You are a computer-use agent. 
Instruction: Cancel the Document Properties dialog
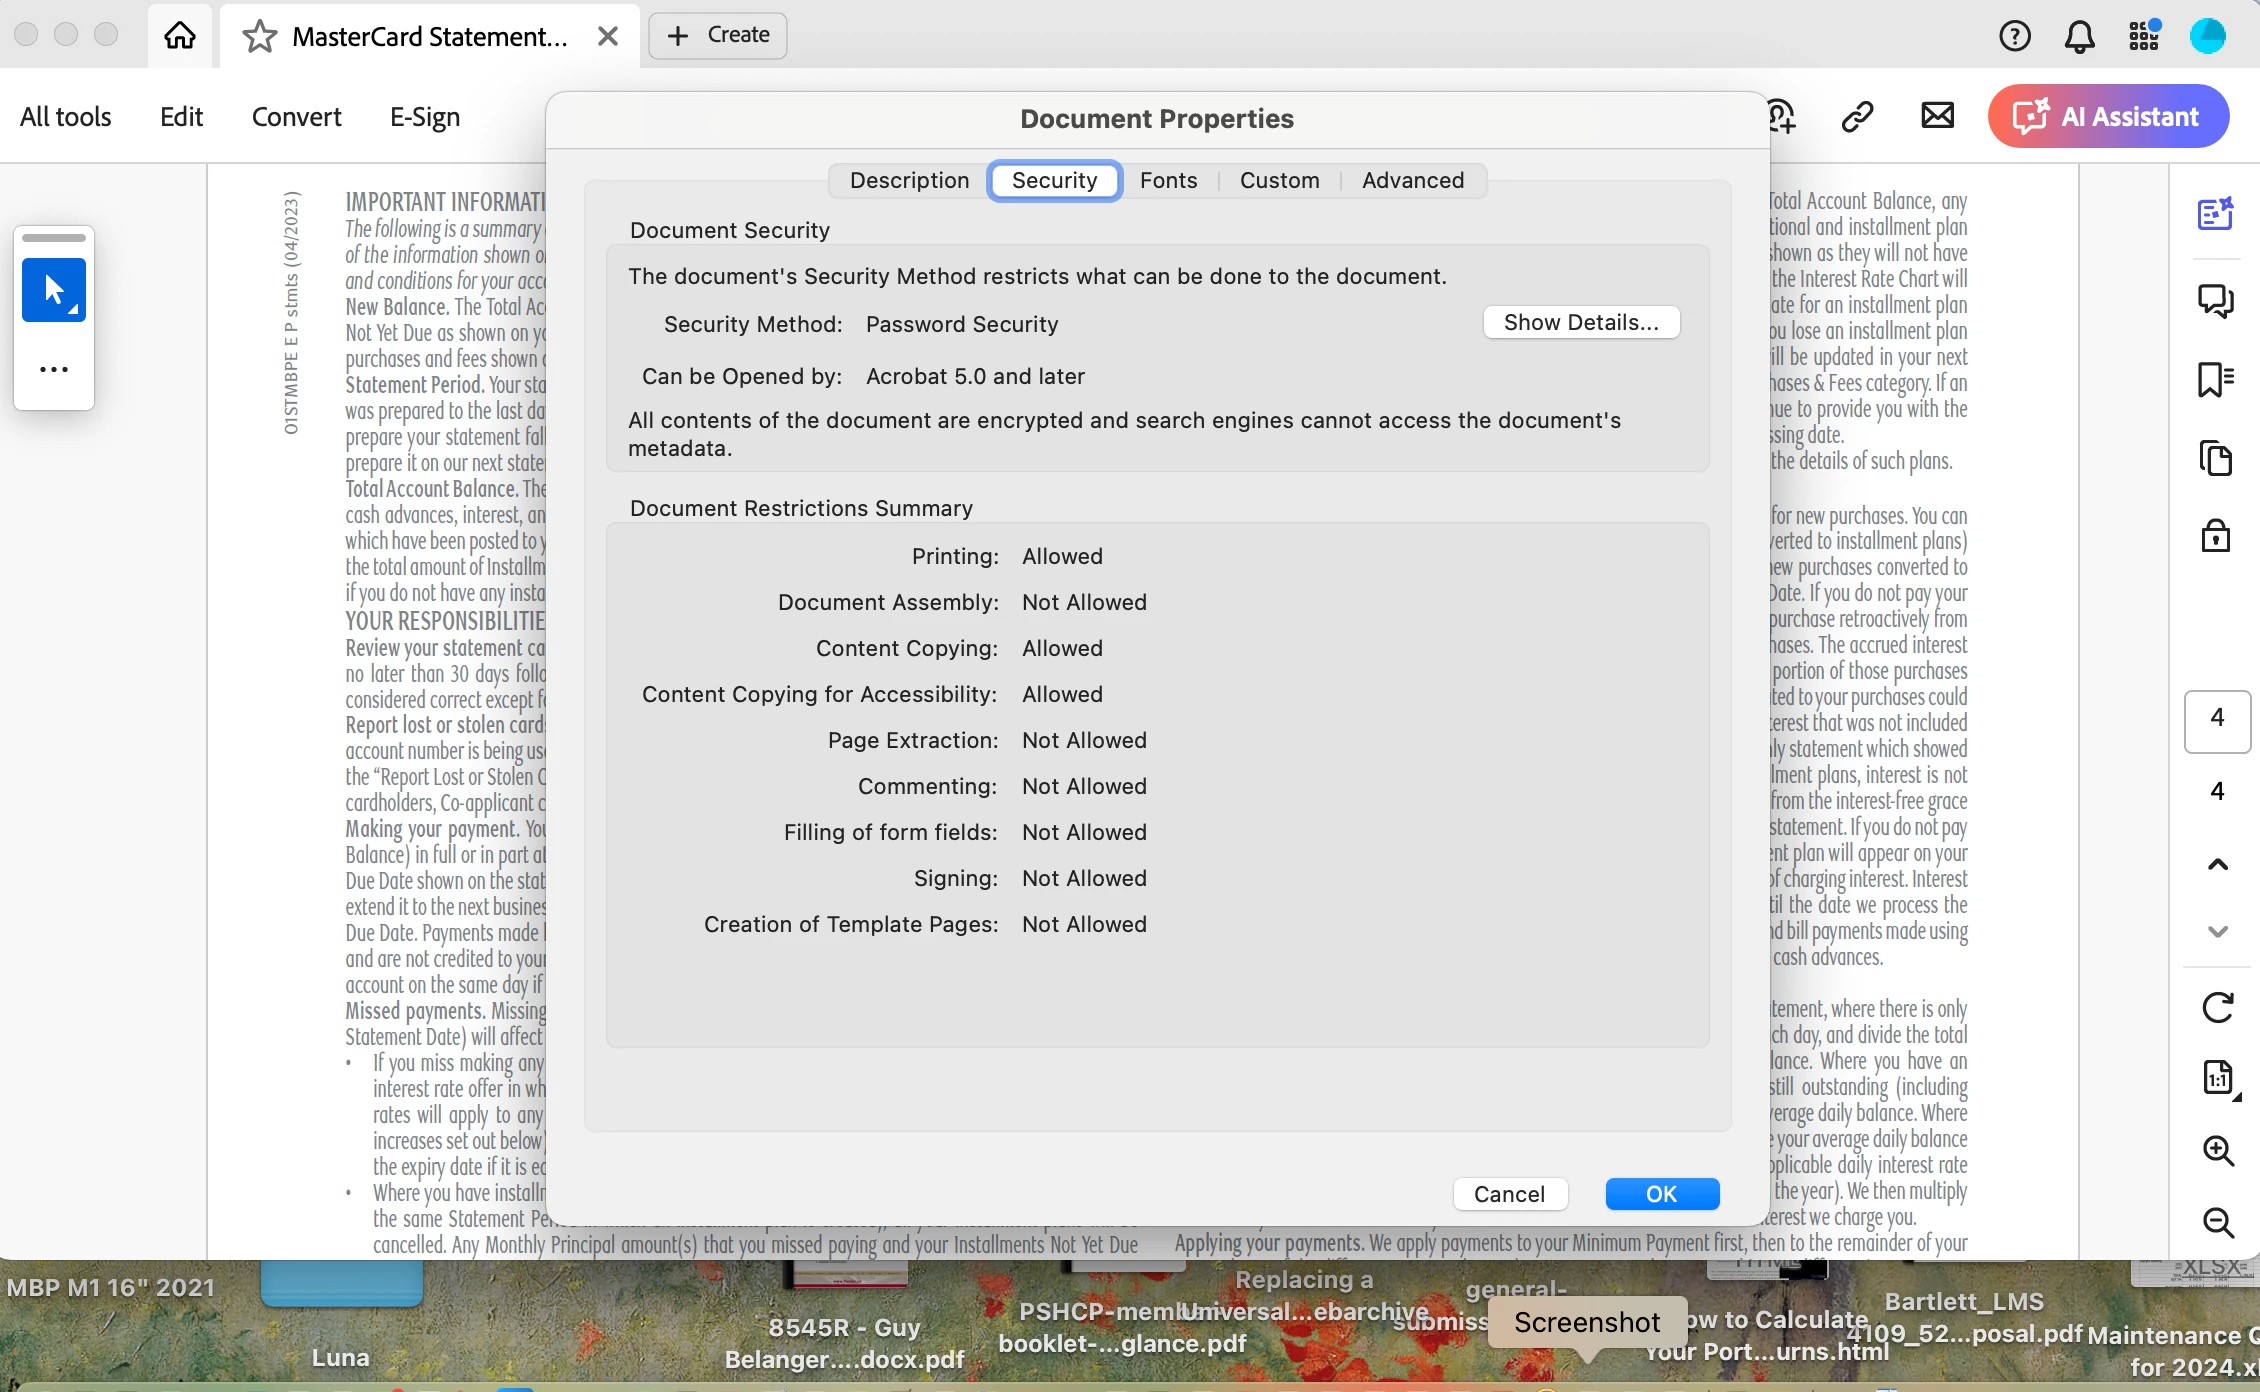tap(1510, 1194)
